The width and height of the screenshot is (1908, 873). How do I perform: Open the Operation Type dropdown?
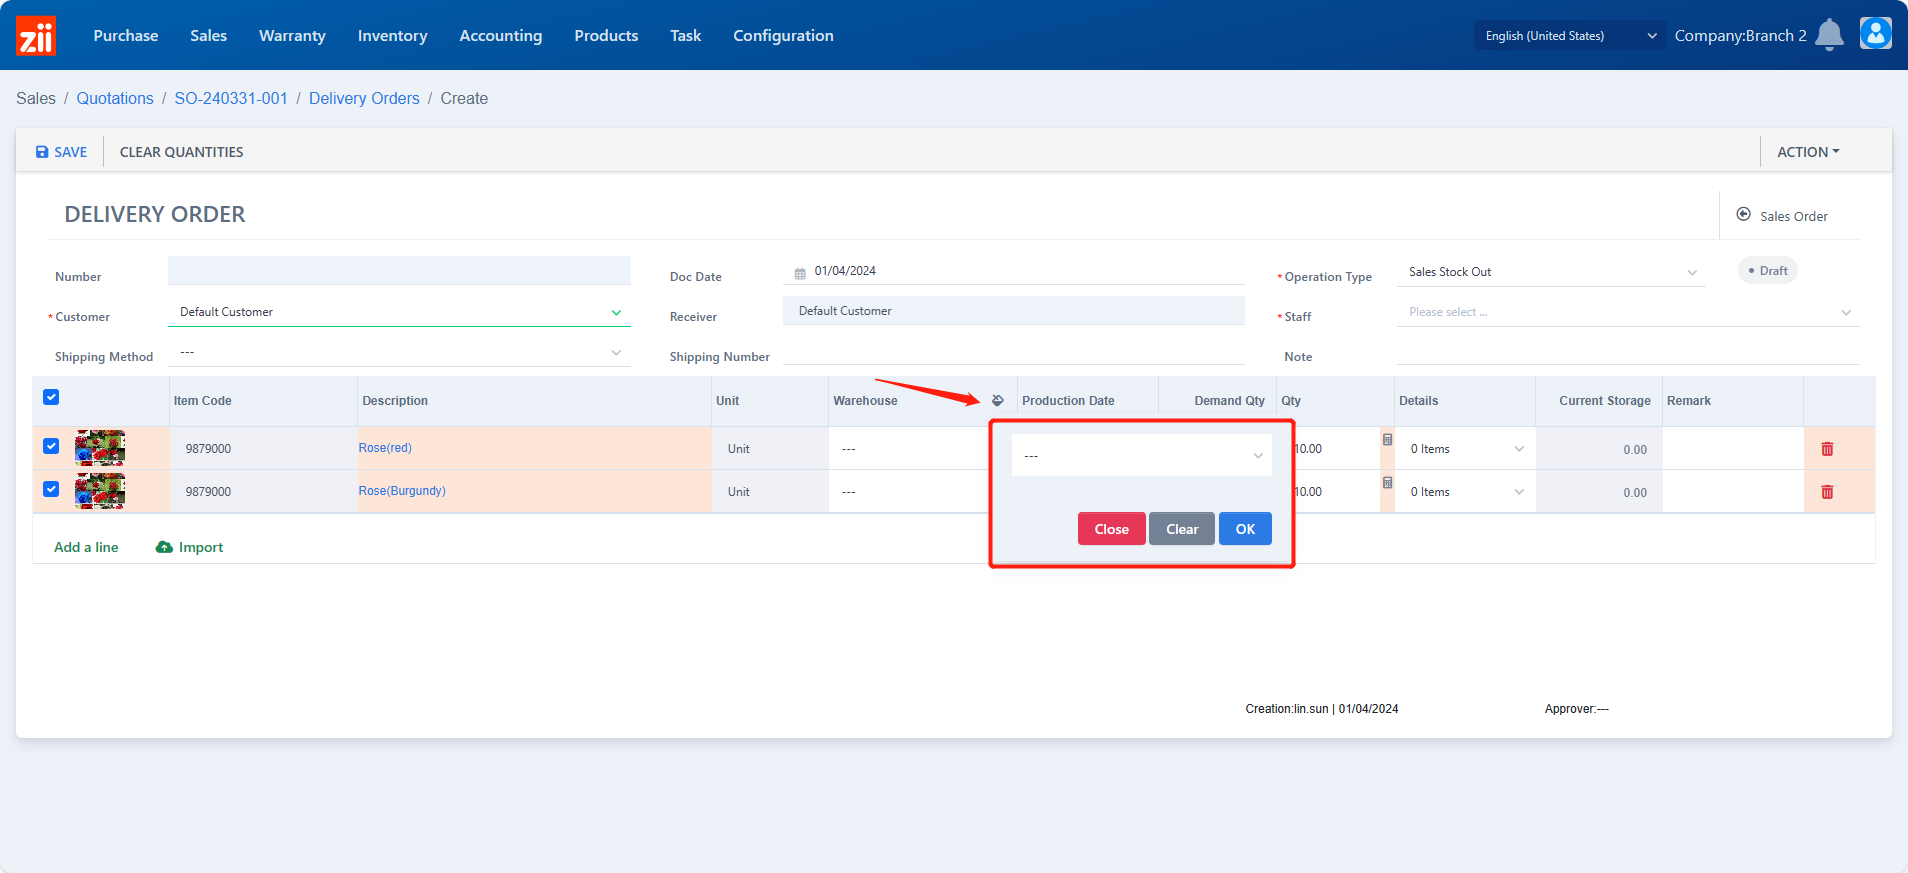pyautogui.click(x=1551, y=272)
